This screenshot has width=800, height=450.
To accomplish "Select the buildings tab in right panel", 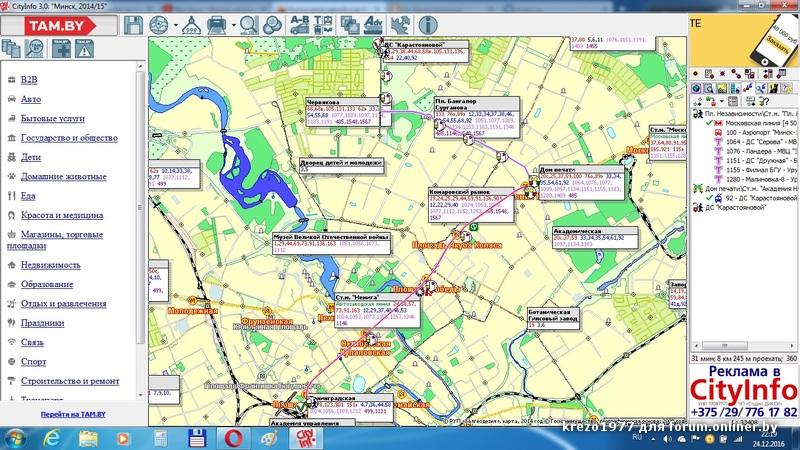I will pyautogui.click(x=735, y=88).
